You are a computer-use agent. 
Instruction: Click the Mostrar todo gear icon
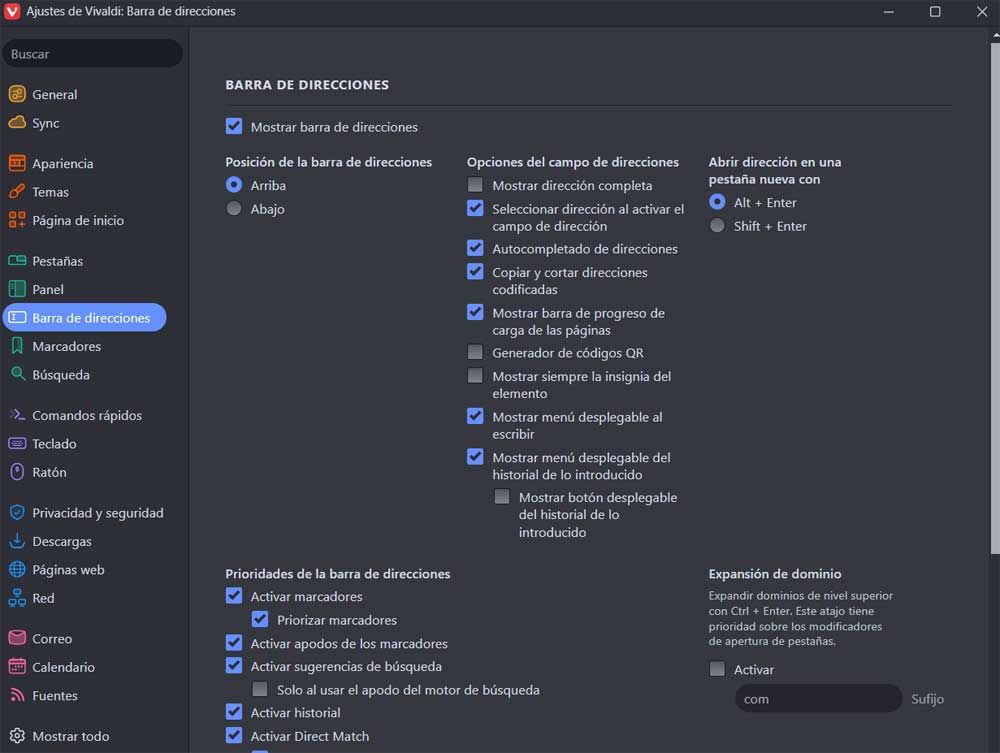click(17, 736)
